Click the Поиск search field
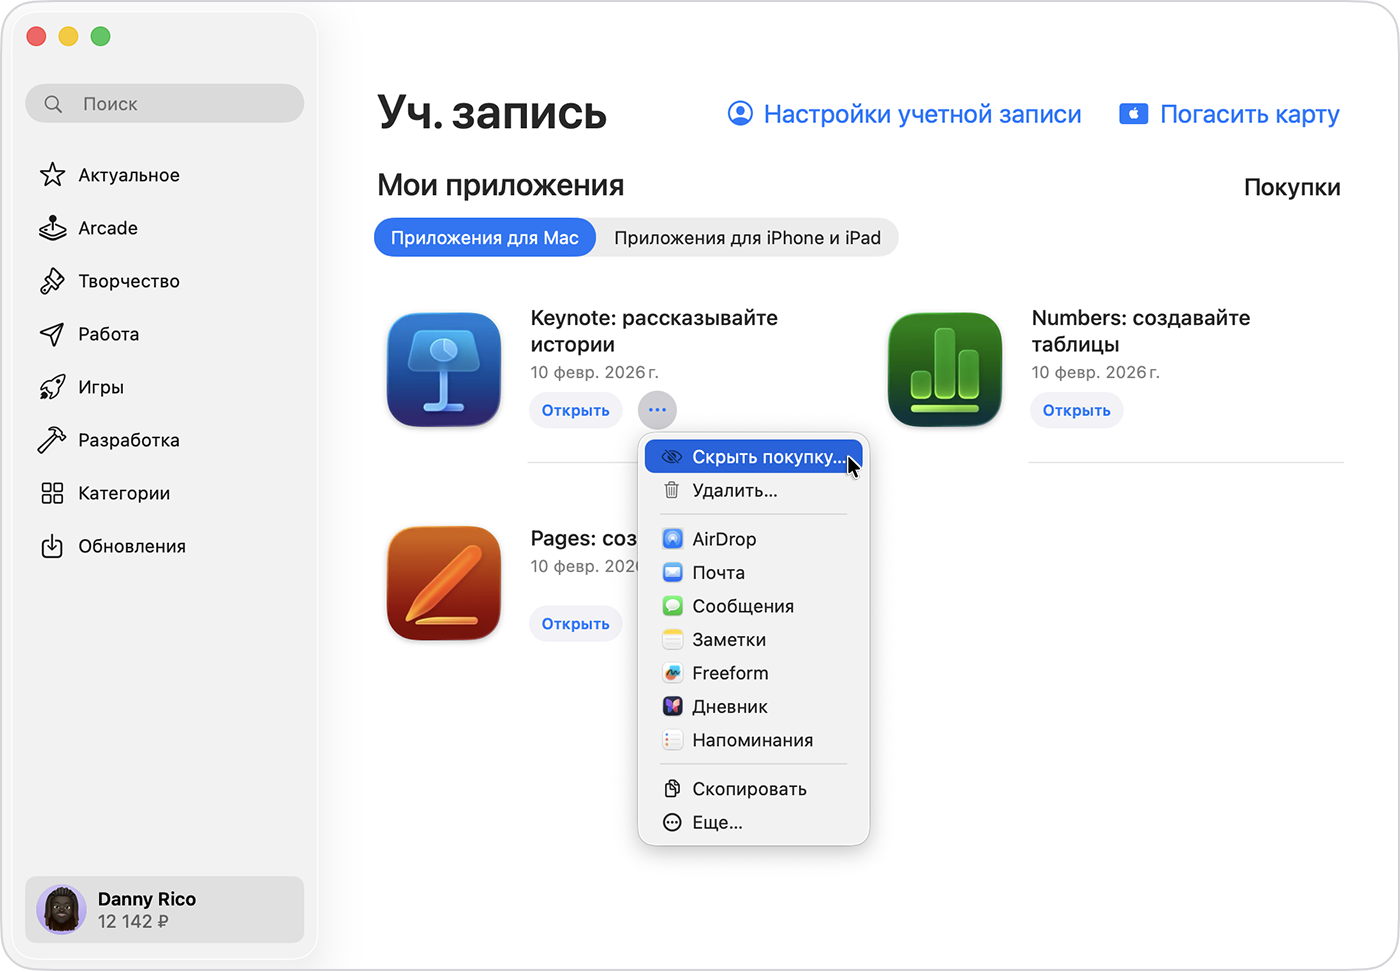This screenshot has width=1400, height=972. pos(164,103)
